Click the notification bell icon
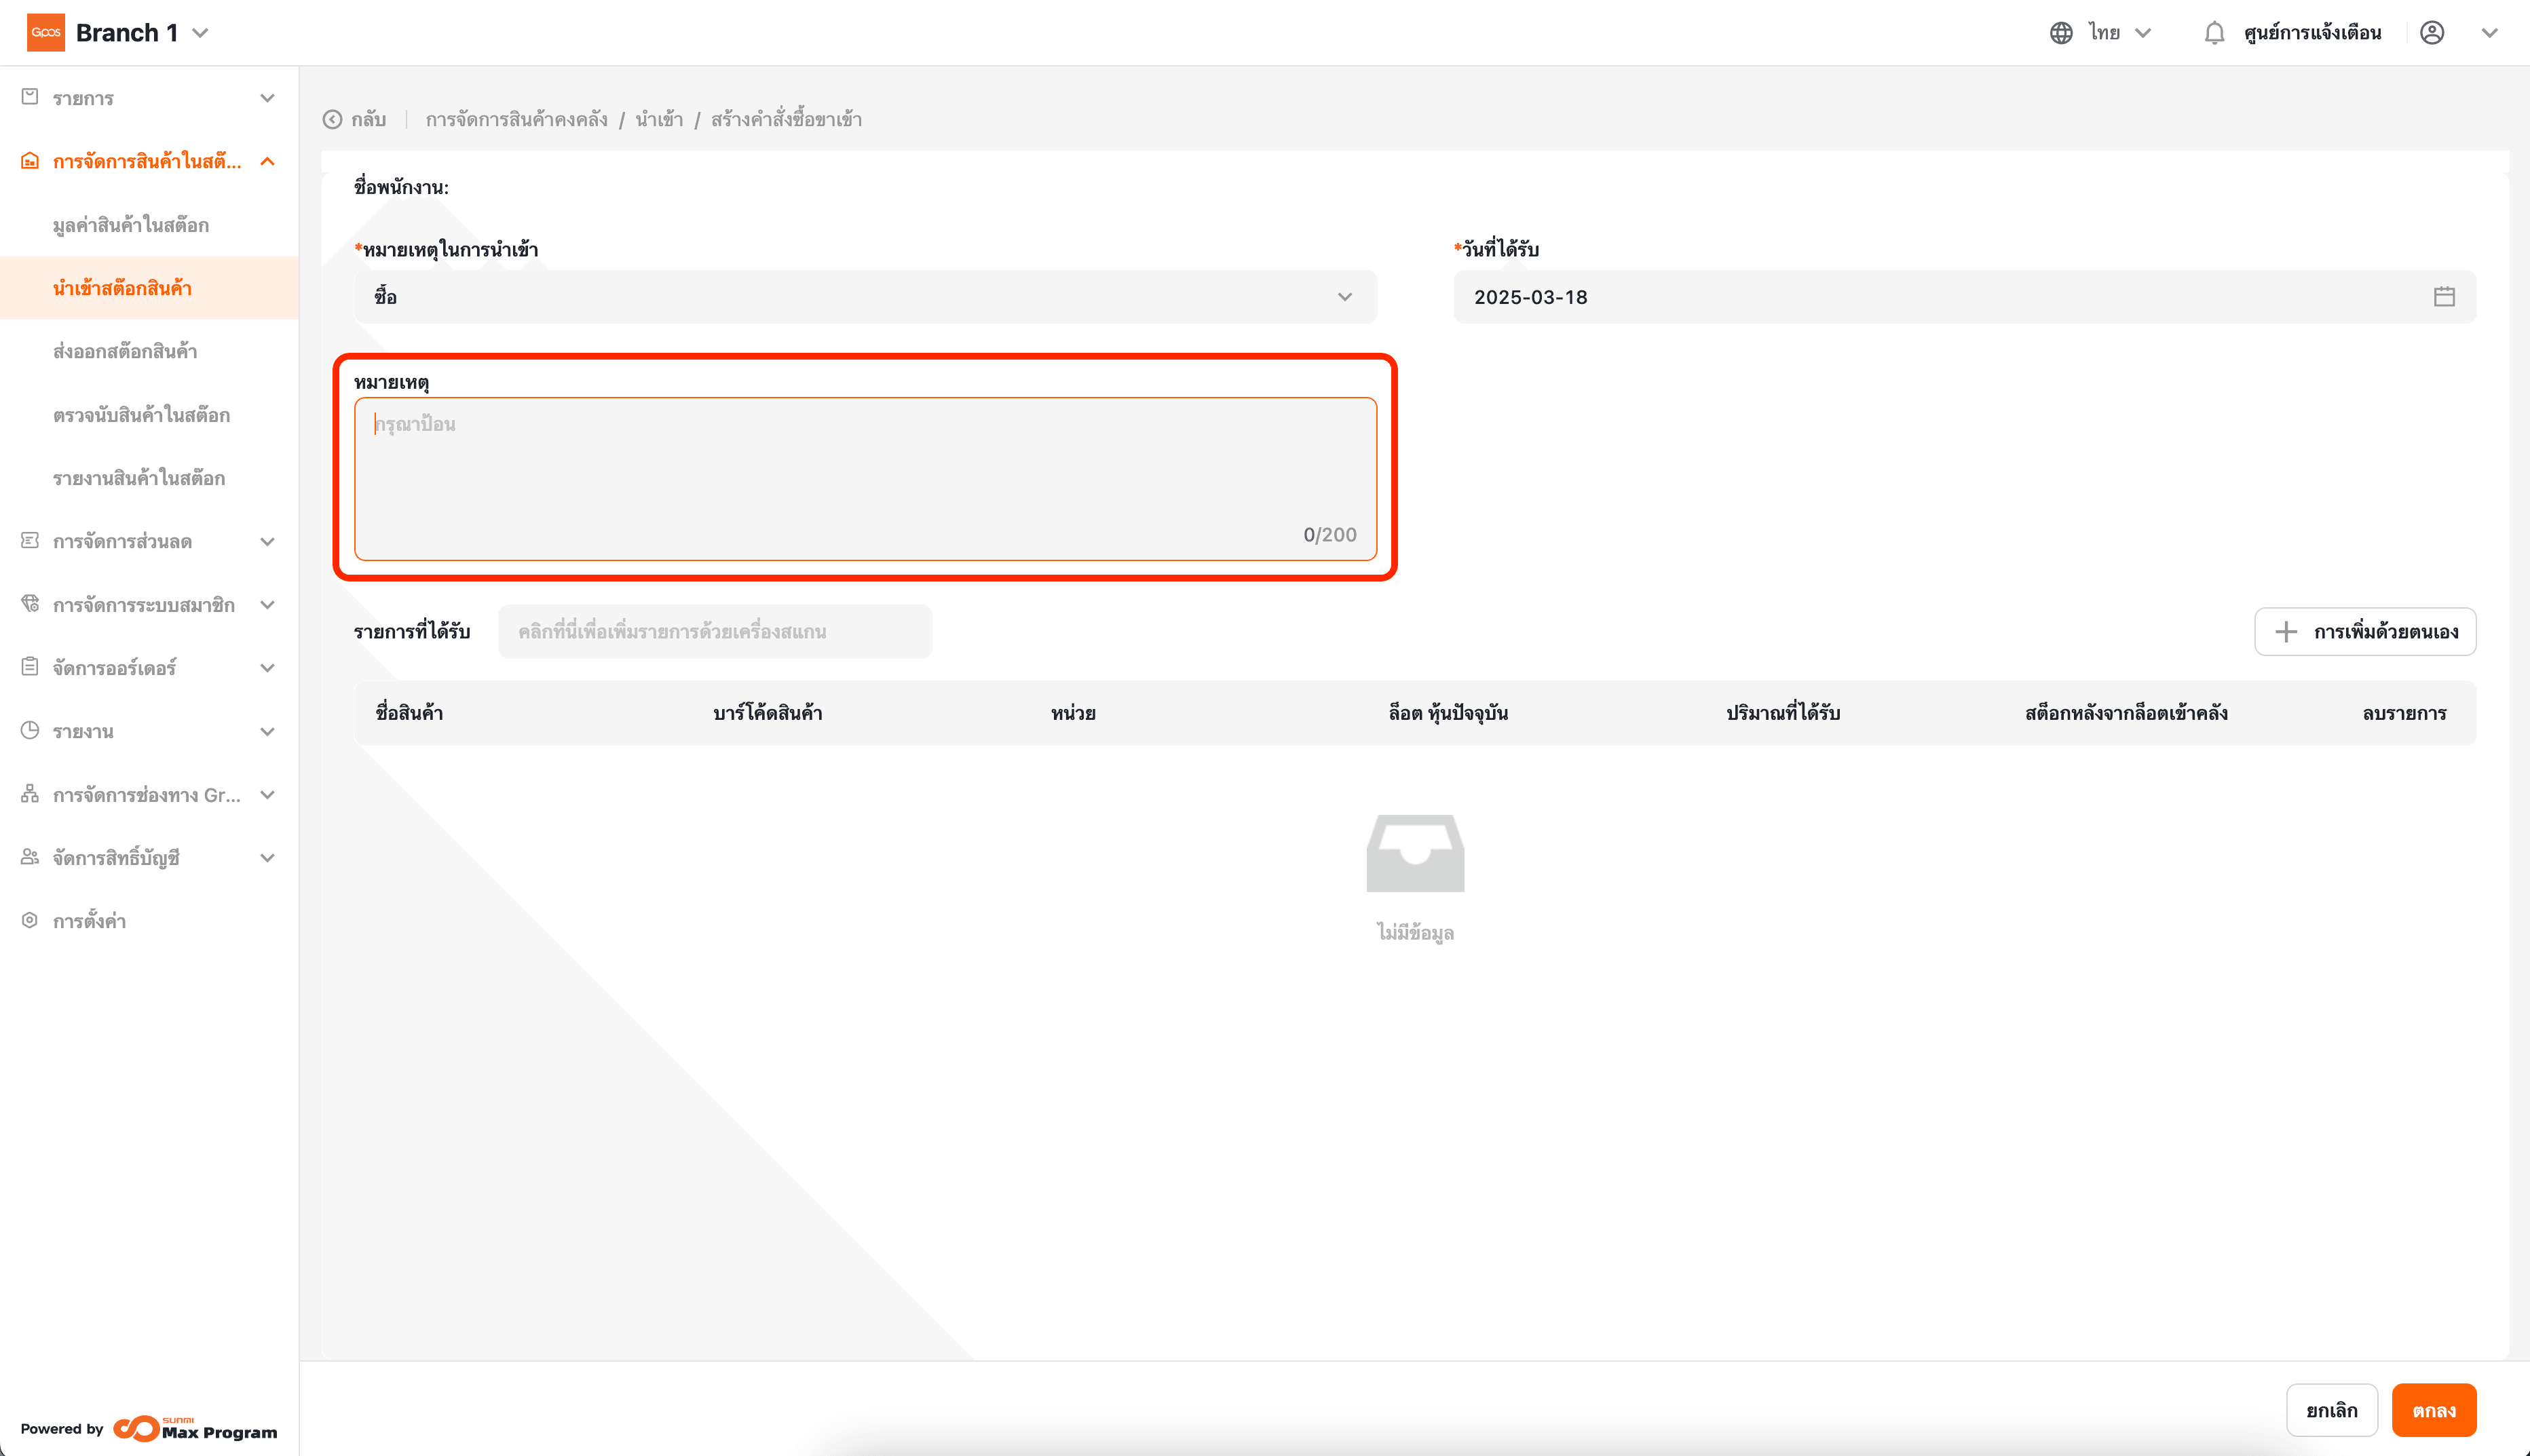Viewport: 2530px width, 1456px height. coord(2214,33)
